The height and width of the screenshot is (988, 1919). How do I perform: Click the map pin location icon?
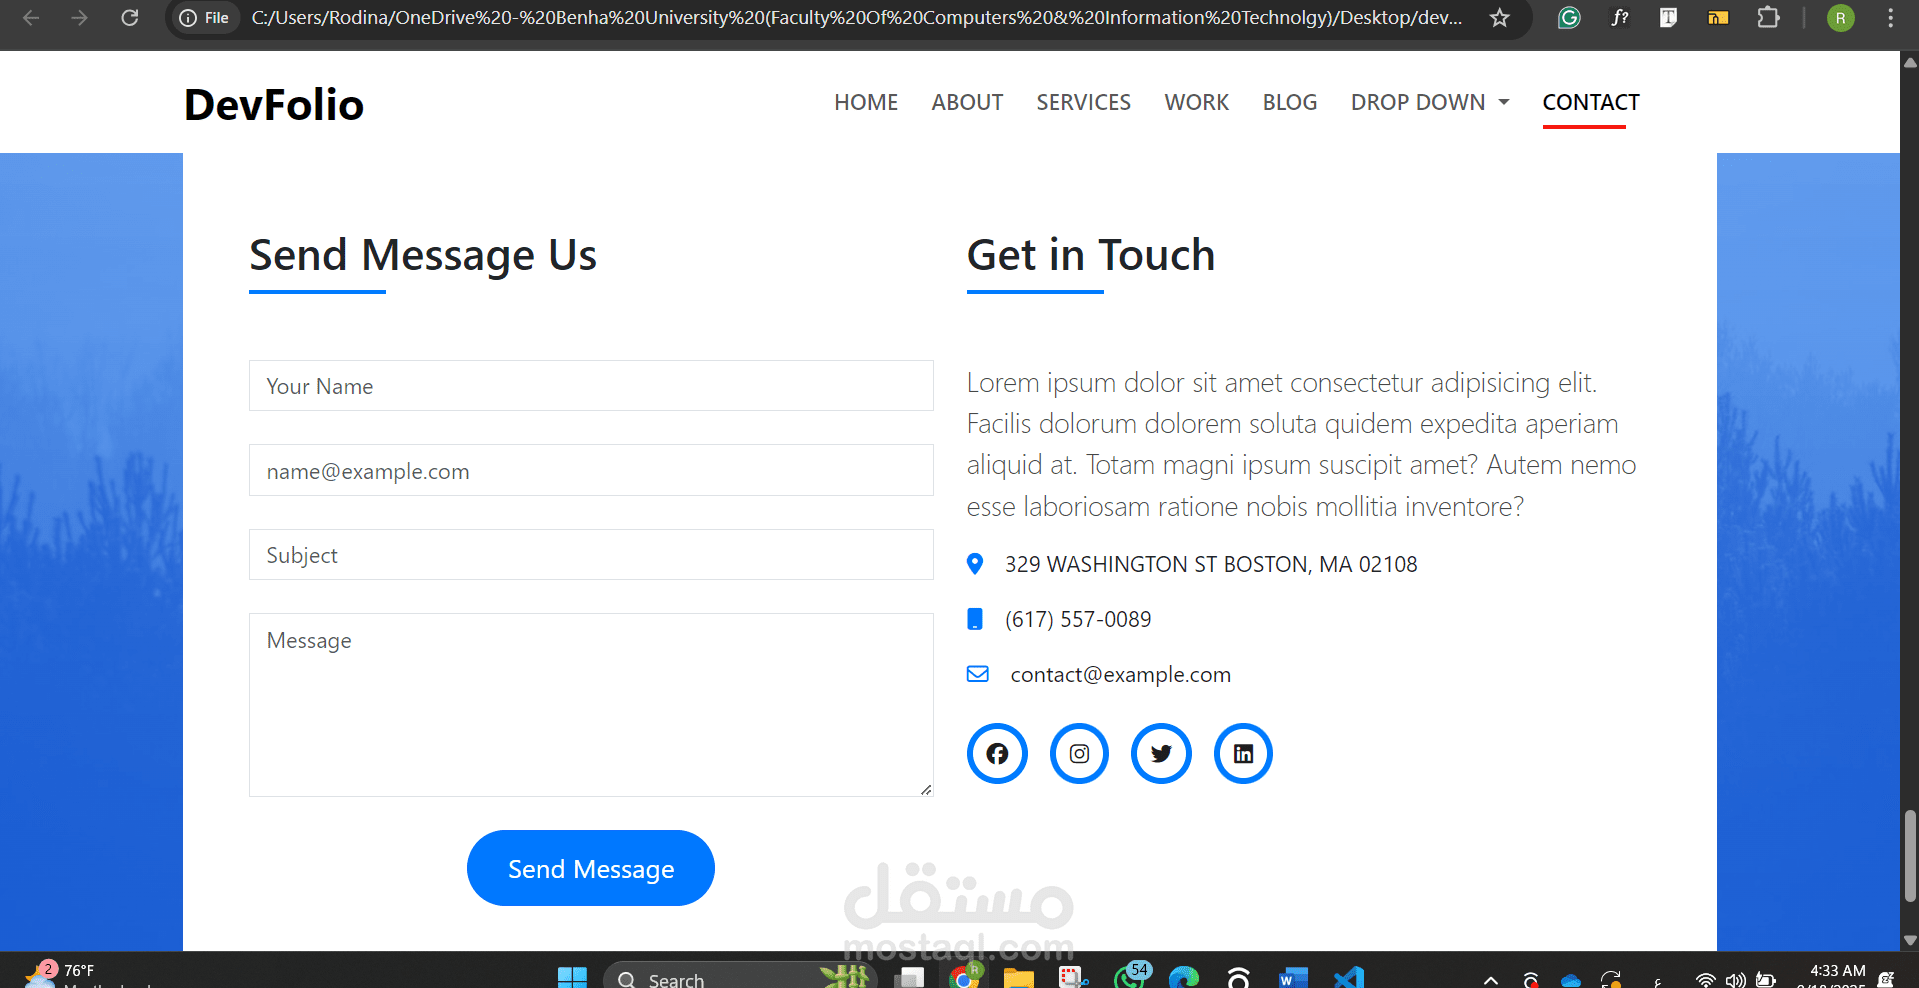(975, 564)
